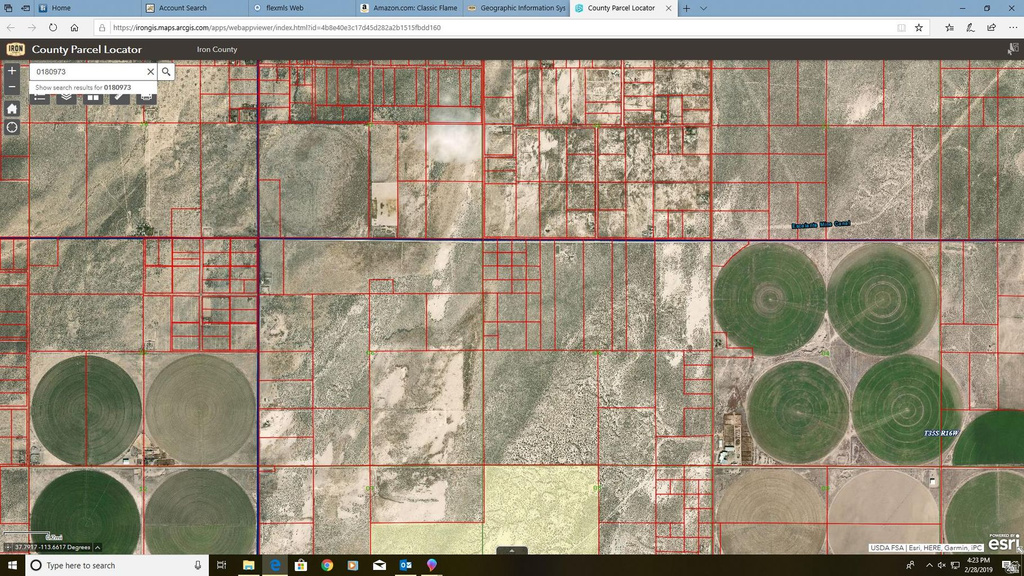The image size is (1024, 576).
Task: Zoom in using the plus button
Action: click(12, 71)
